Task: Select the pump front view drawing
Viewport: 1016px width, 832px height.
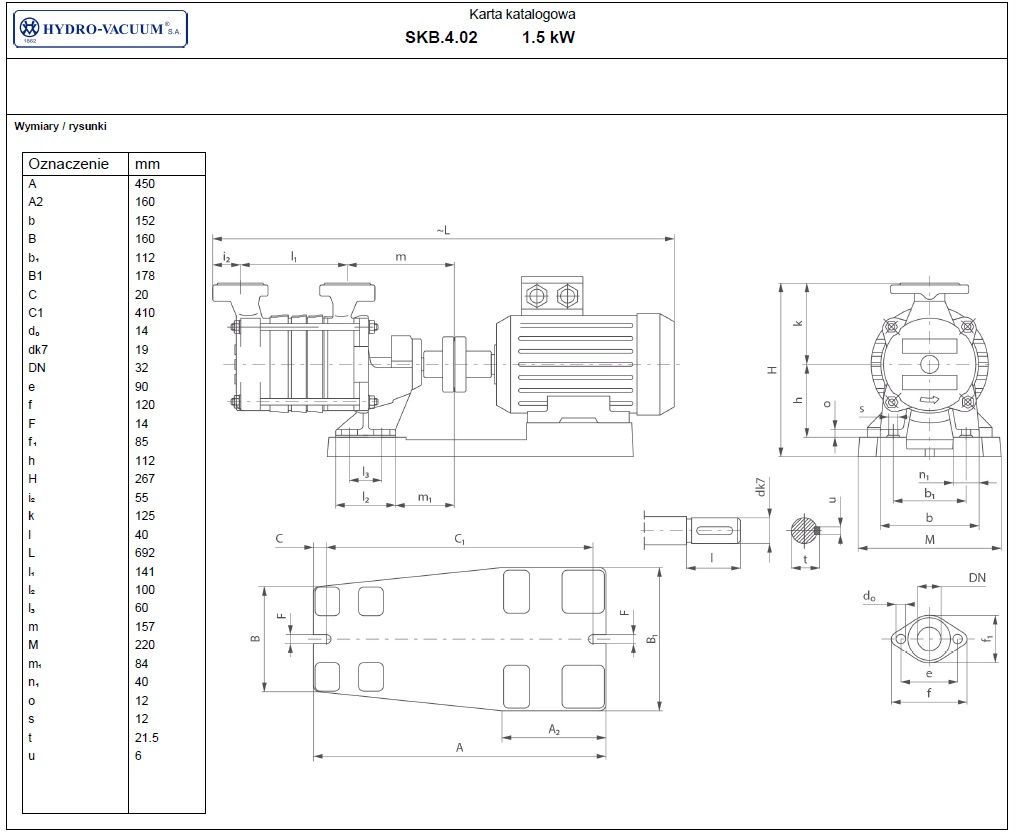Action: [x=929, y=368]
